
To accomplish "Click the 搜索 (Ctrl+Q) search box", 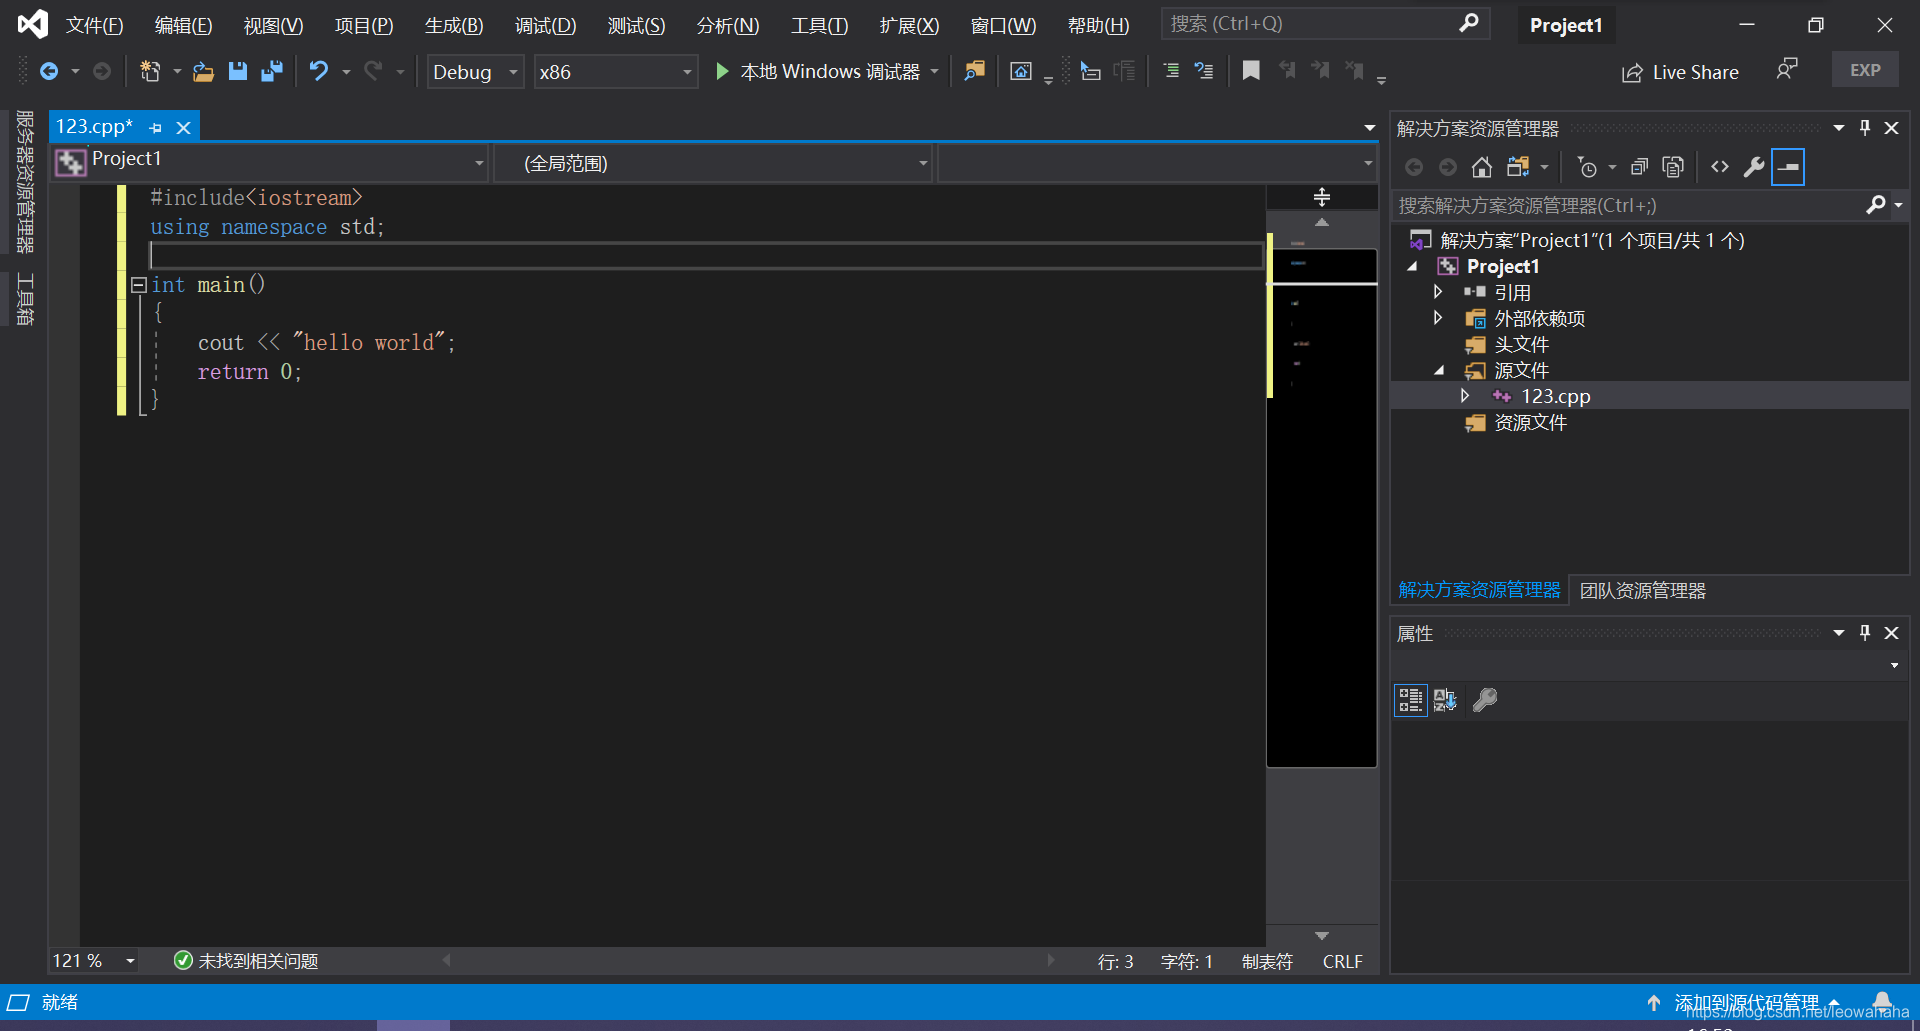I will [x=1325, y=24].
